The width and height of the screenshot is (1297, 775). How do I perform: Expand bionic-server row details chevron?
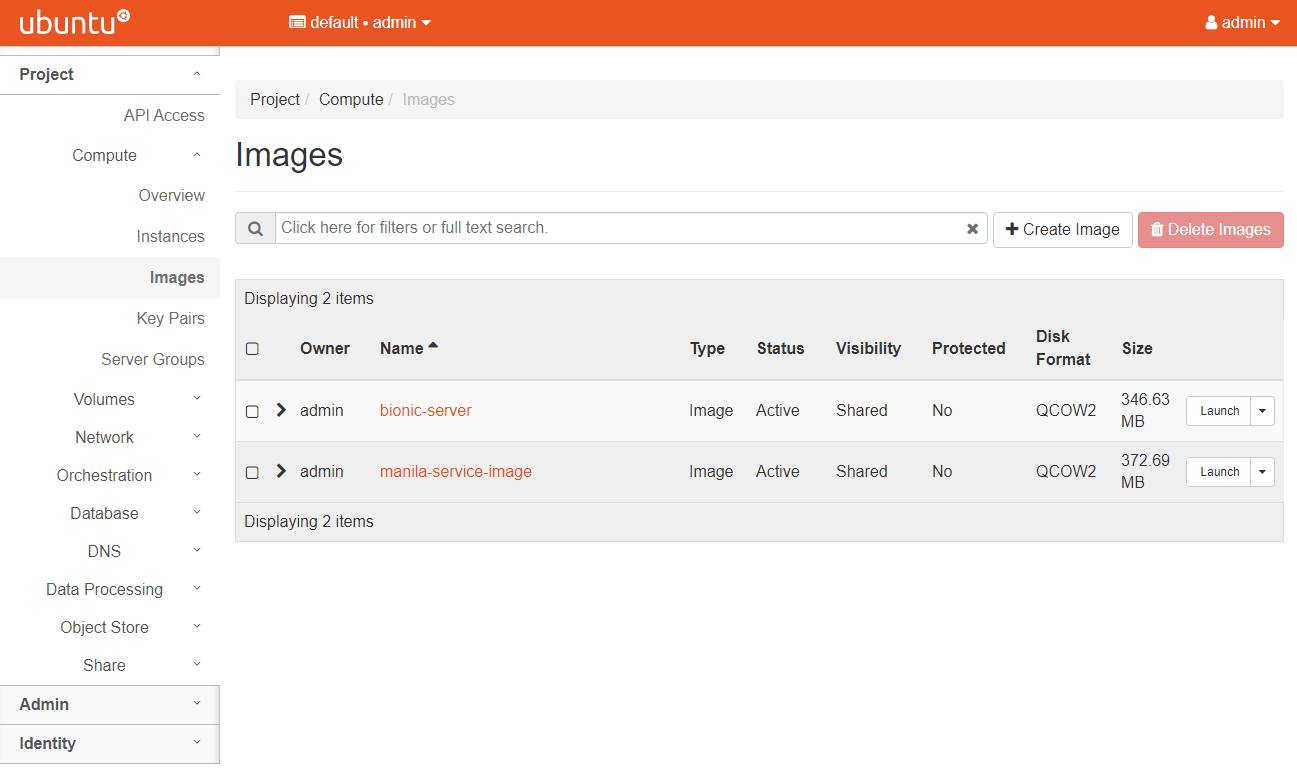point(281,410)
